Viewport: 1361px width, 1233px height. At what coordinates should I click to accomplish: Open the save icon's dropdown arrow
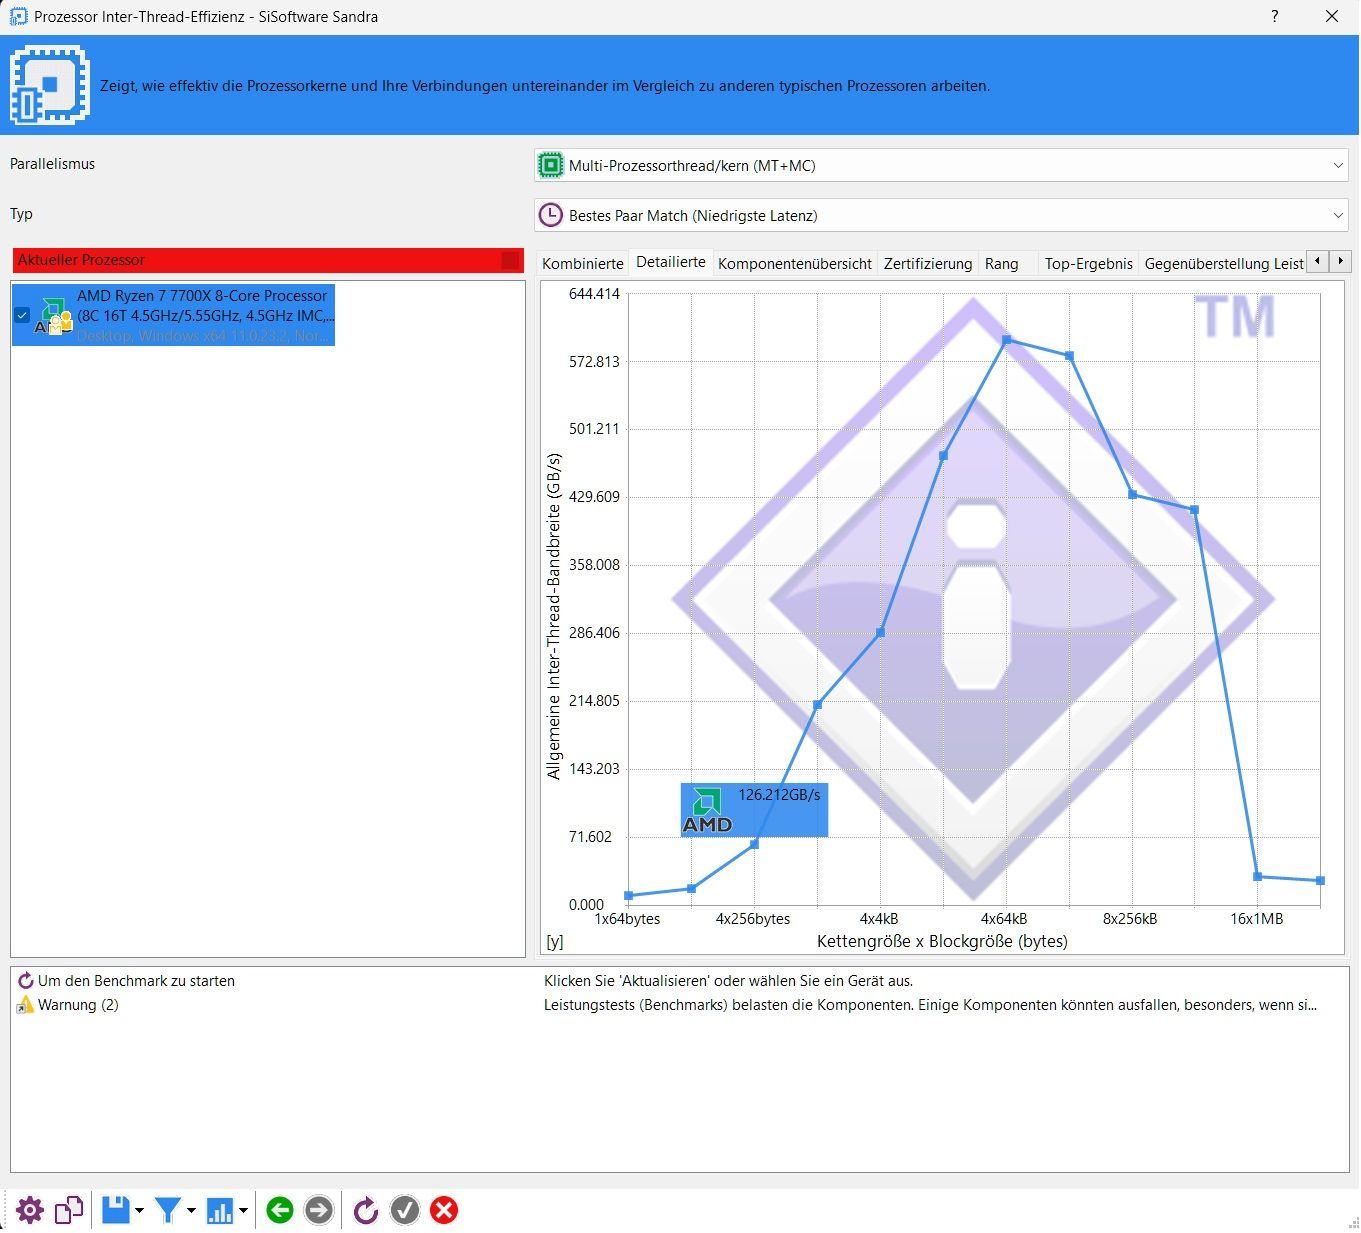click(x=139, y=1211)
